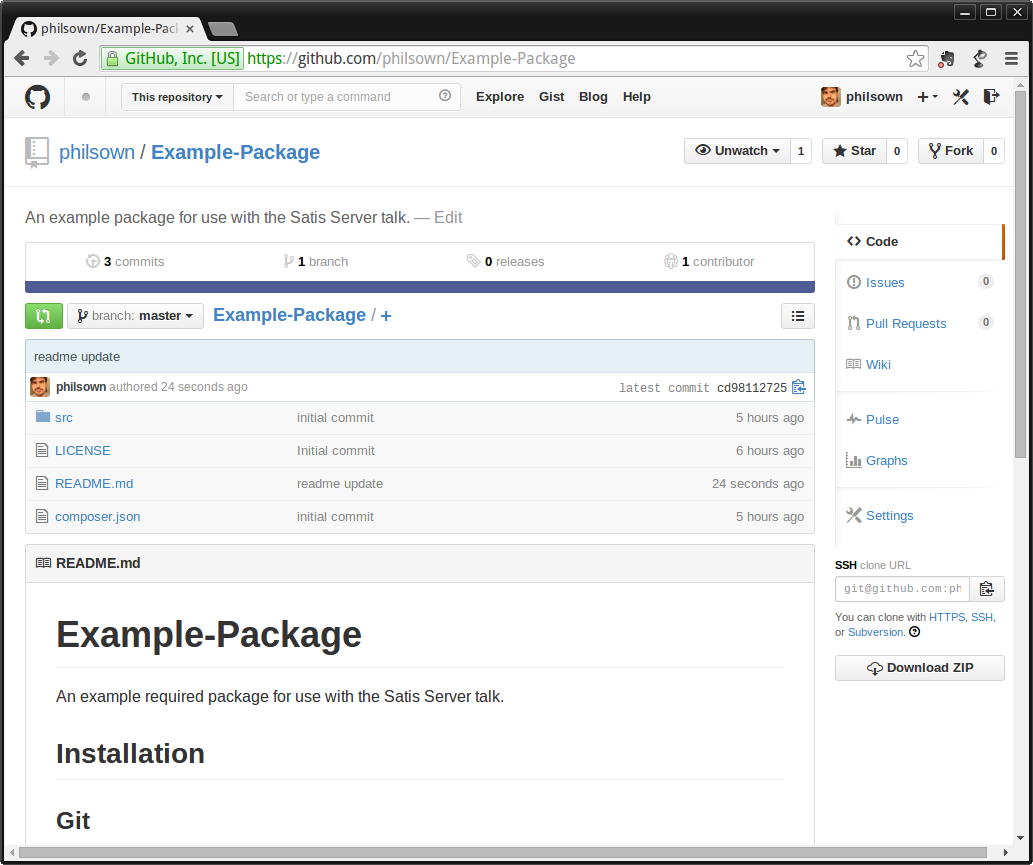Open Help in the top navigation
The height and width of the screenshot is (865, 1033).
click(636, 97)
